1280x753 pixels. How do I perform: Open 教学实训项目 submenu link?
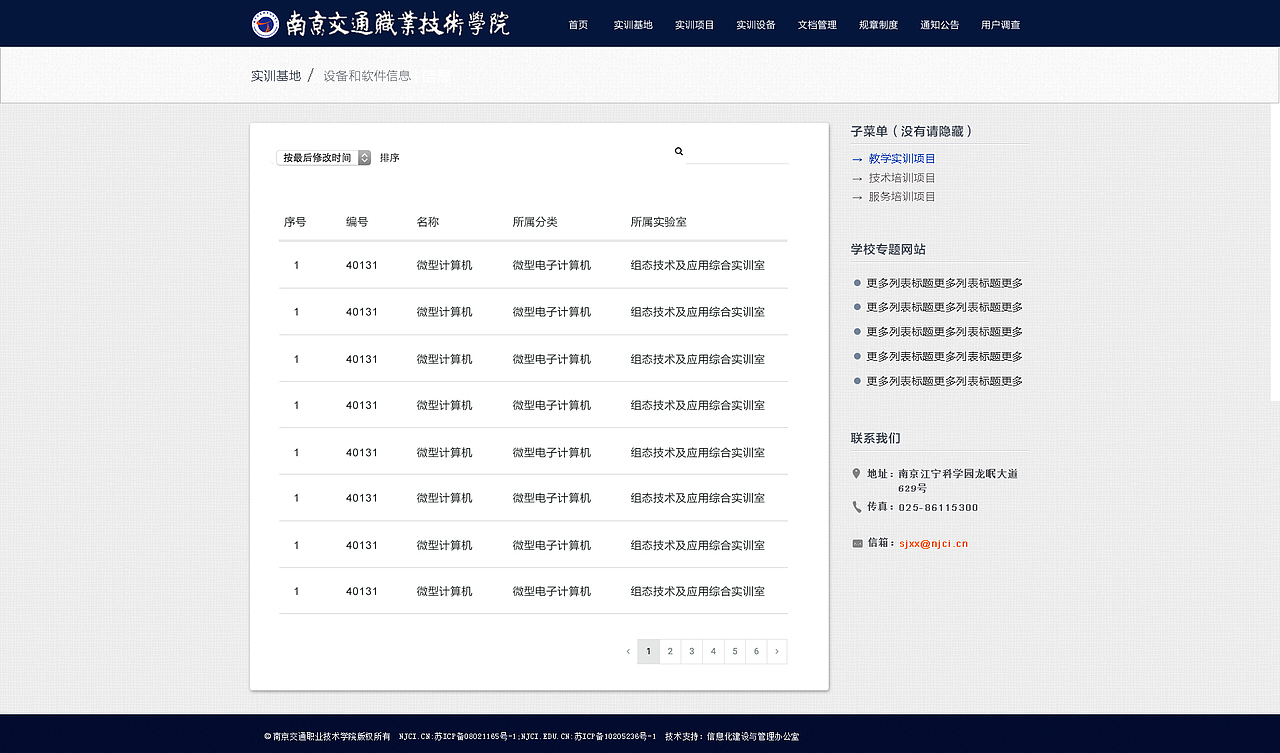pos(902,159)
